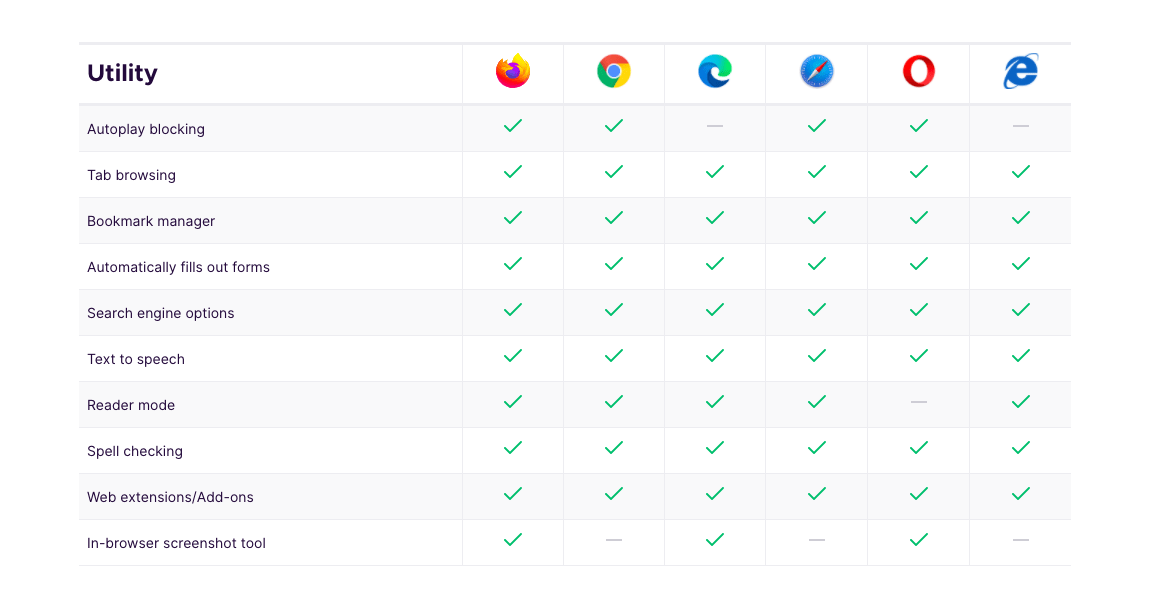Click Safari's check mark for Search engine options

(817, 309)
